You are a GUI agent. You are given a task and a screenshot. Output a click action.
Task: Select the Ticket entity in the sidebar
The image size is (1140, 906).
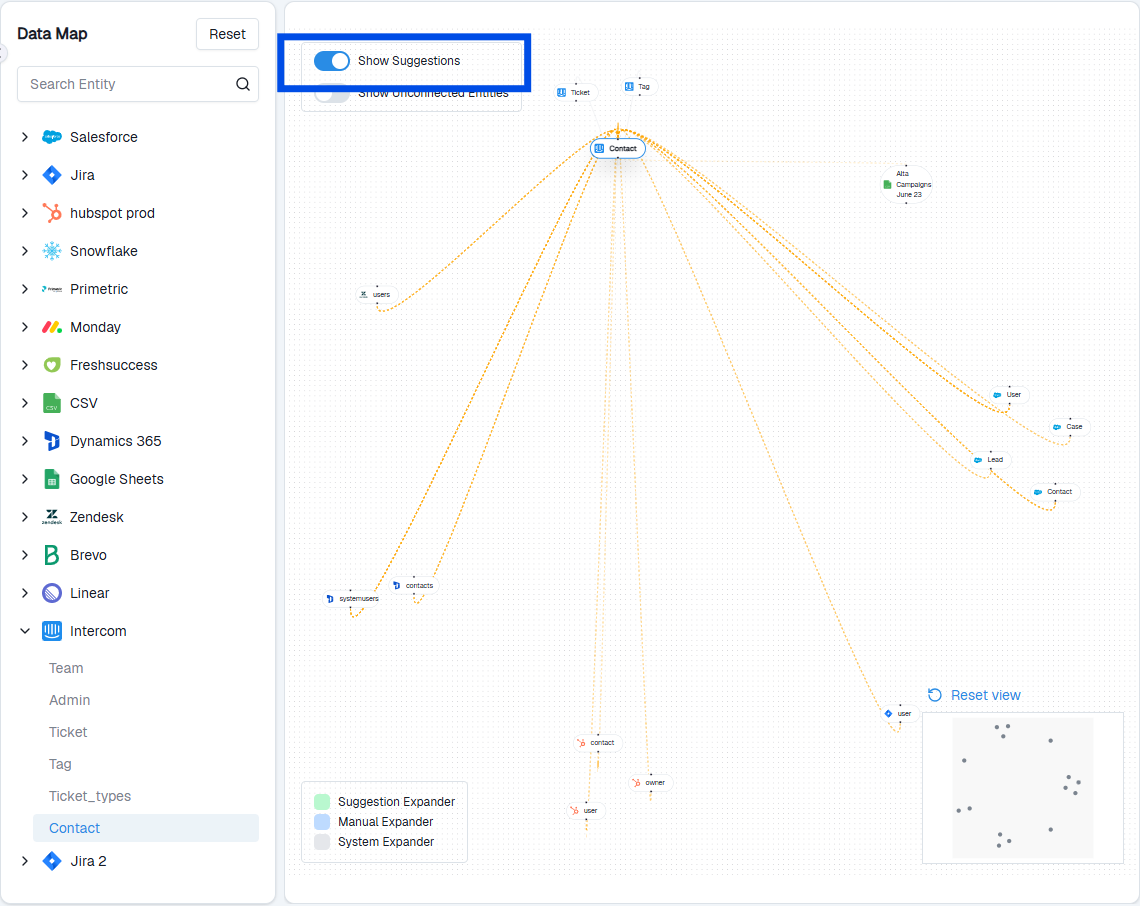(68, 732)
